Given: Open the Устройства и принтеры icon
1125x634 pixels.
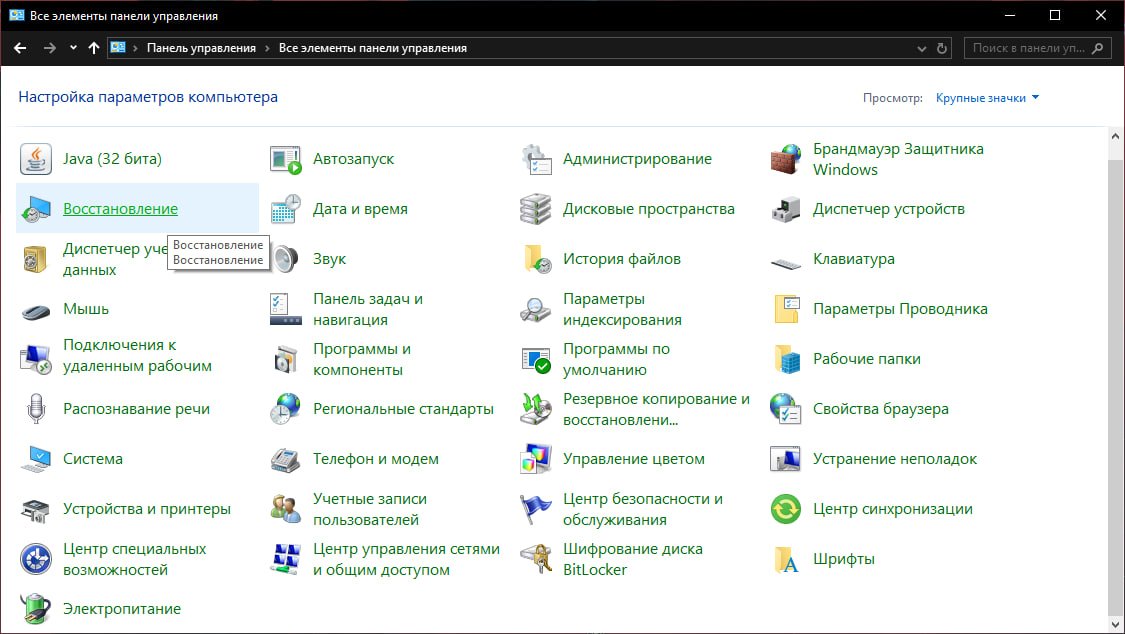Looking at the screenshot, I should (x=36, y=509).
